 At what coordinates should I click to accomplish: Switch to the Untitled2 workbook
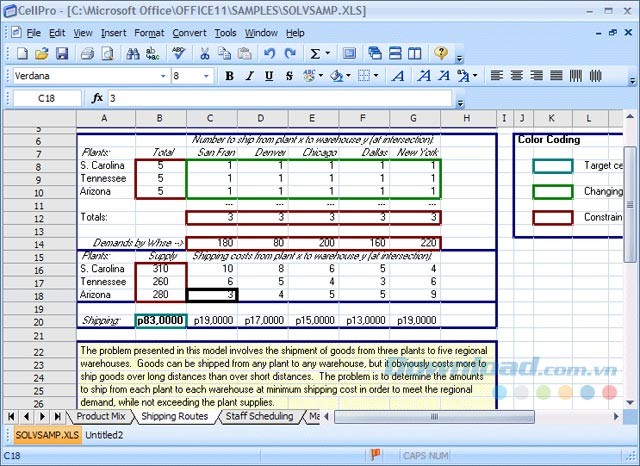104,435
